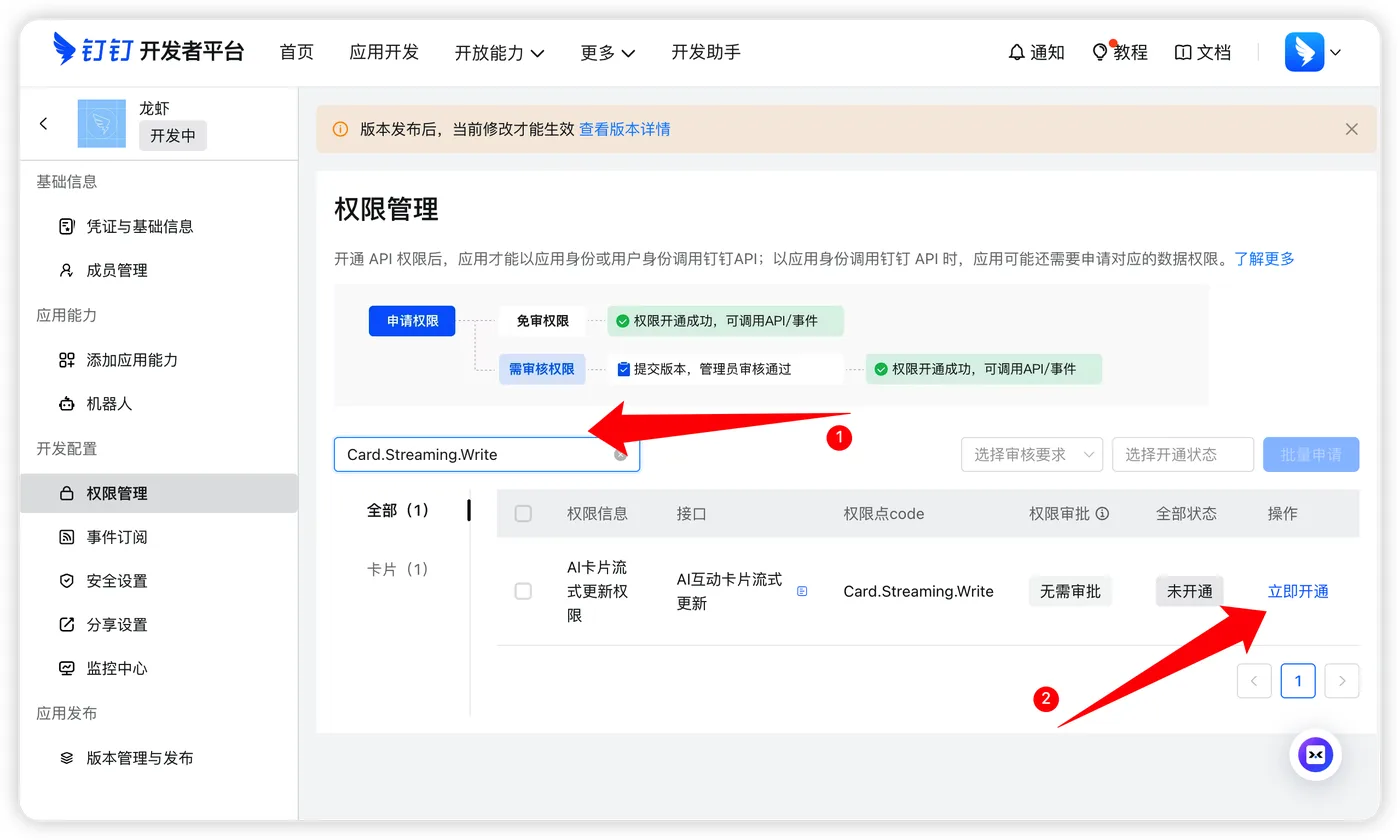Image resolution: width=1400 pixels, height=840 pixels.
Task: Check the AI卡片流式更新权限 row checkbox
Action: point(523,591)
